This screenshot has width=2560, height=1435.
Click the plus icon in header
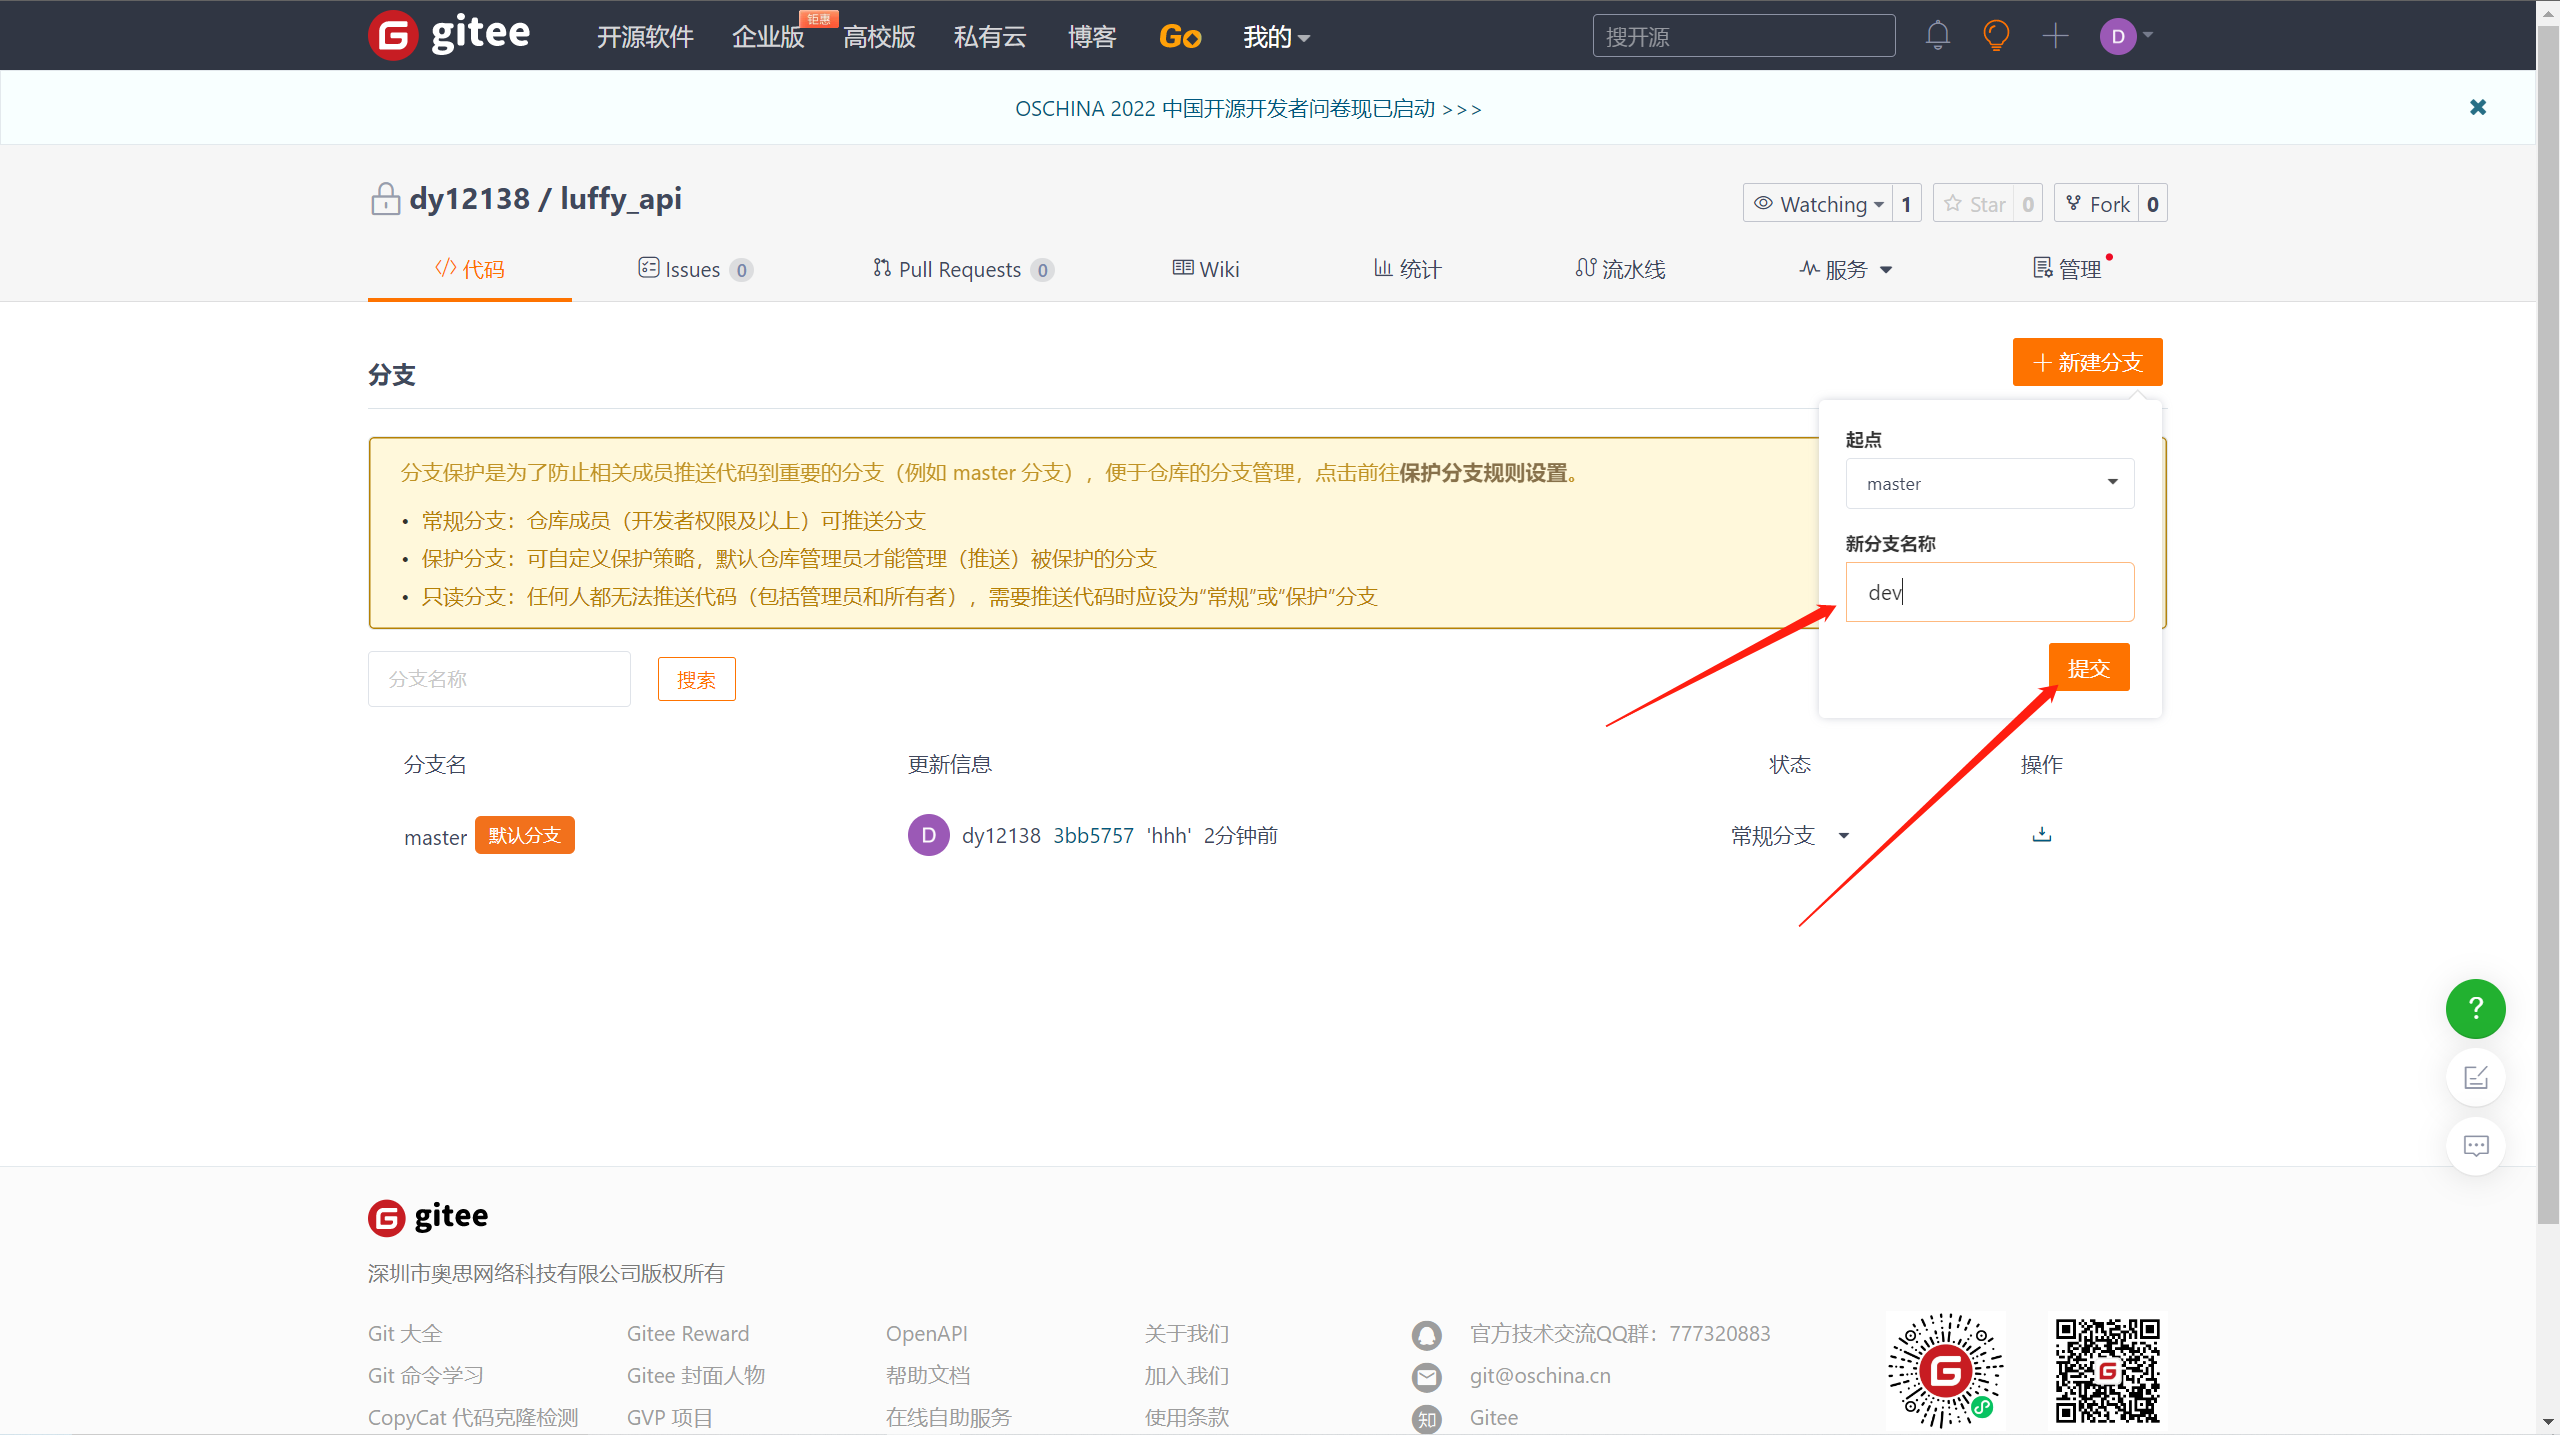click(2055, 36)
